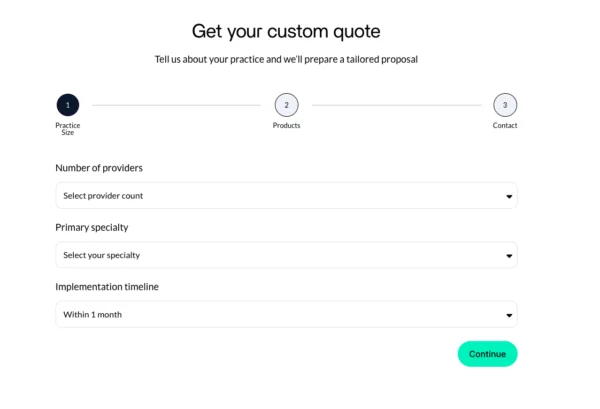This screenshot has width=600, height=409.
Task: Jump to step 2 circle
Action: click(x=286, y=105)
